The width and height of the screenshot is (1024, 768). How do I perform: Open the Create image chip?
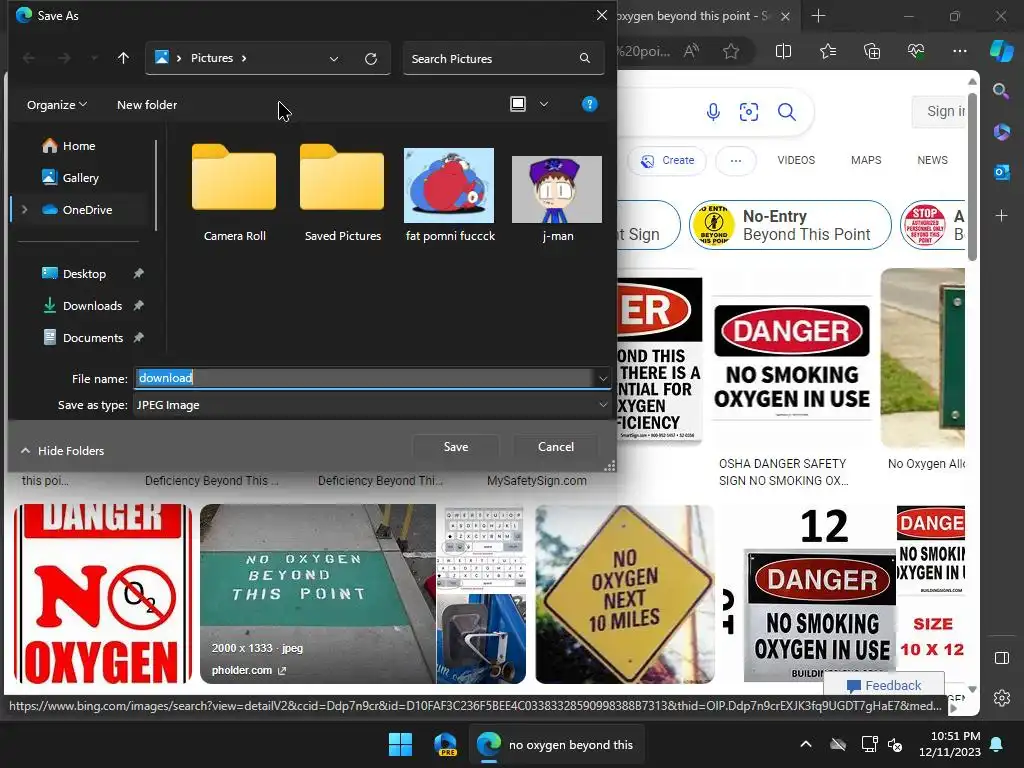tap(667, 161)
